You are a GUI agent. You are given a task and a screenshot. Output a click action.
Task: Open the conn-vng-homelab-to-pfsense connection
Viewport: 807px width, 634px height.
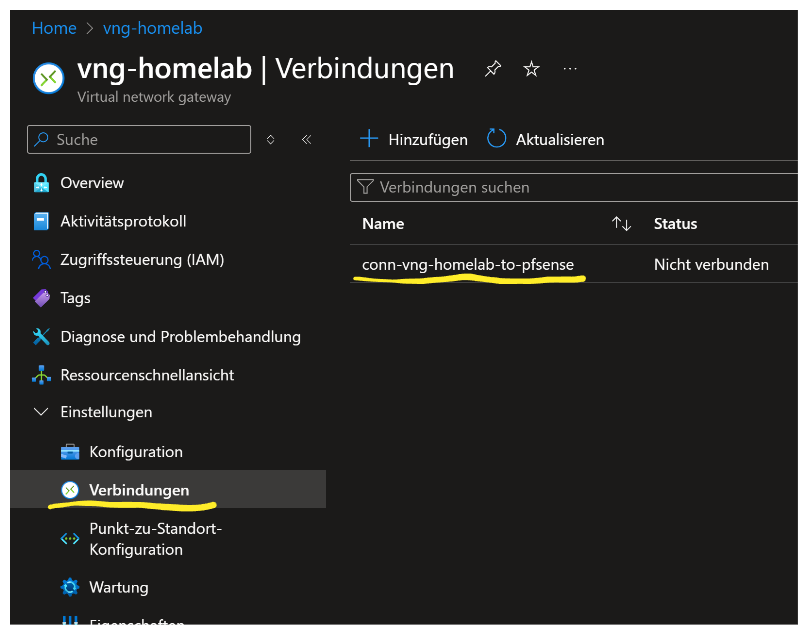click(468, 265)
